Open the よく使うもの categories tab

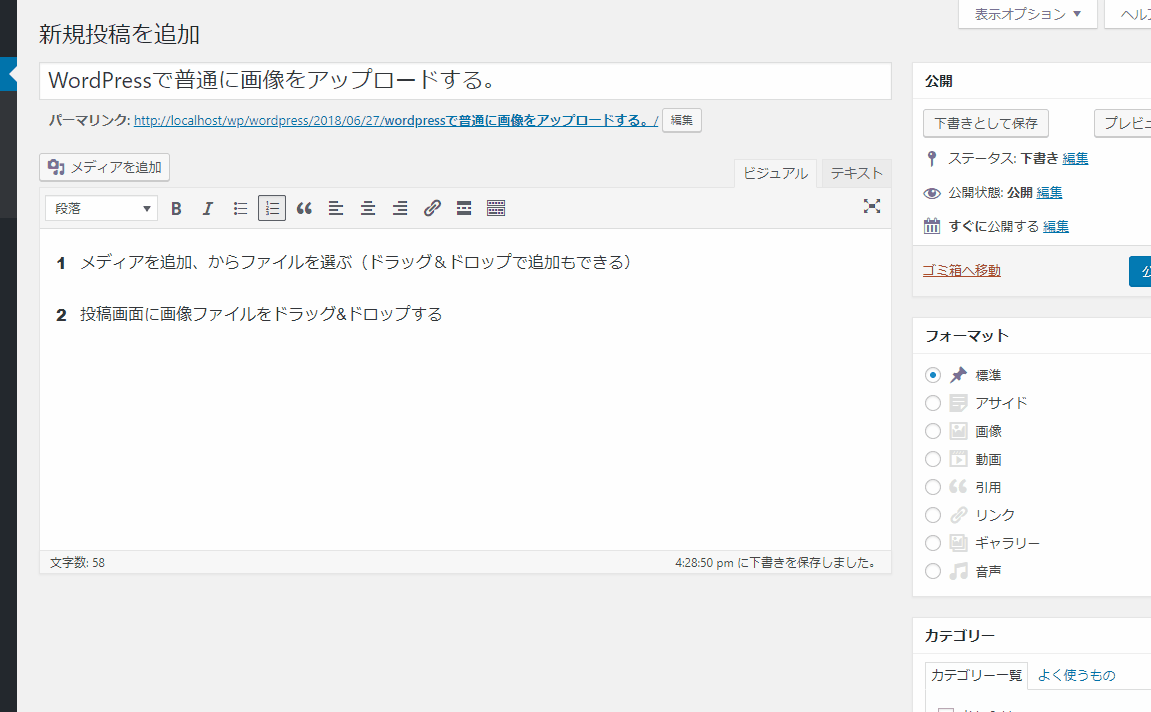pyautogui.click(x=1076, y=675)
